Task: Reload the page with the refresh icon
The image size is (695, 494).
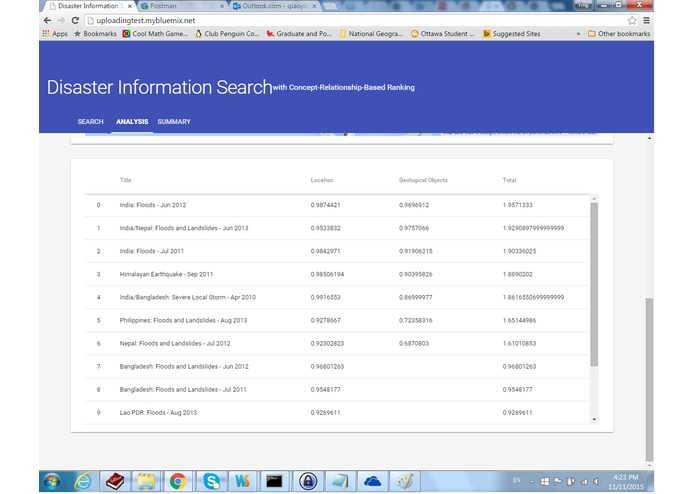Action: pos(75,20)
